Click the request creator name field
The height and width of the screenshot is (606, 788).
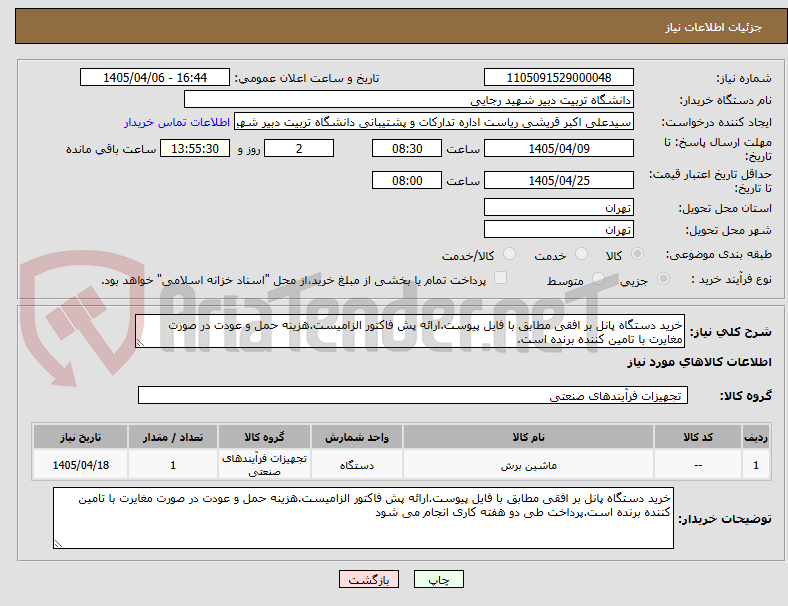click(x=434, y=122)
